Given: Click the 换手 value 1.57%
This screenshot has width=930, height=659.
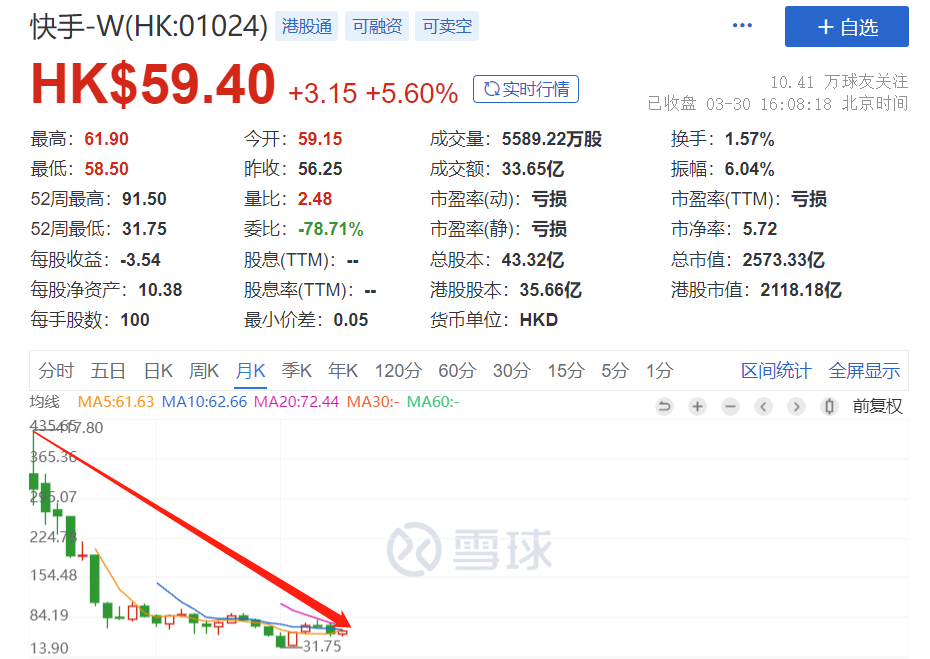Looking at the screenshot, I should (x=749, y=139).
